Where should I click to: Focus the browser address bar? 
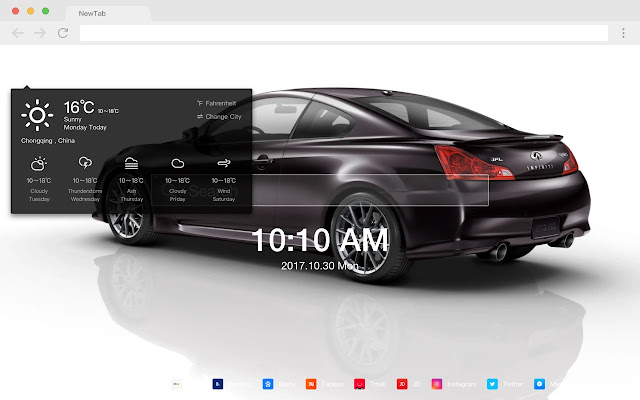344,33
